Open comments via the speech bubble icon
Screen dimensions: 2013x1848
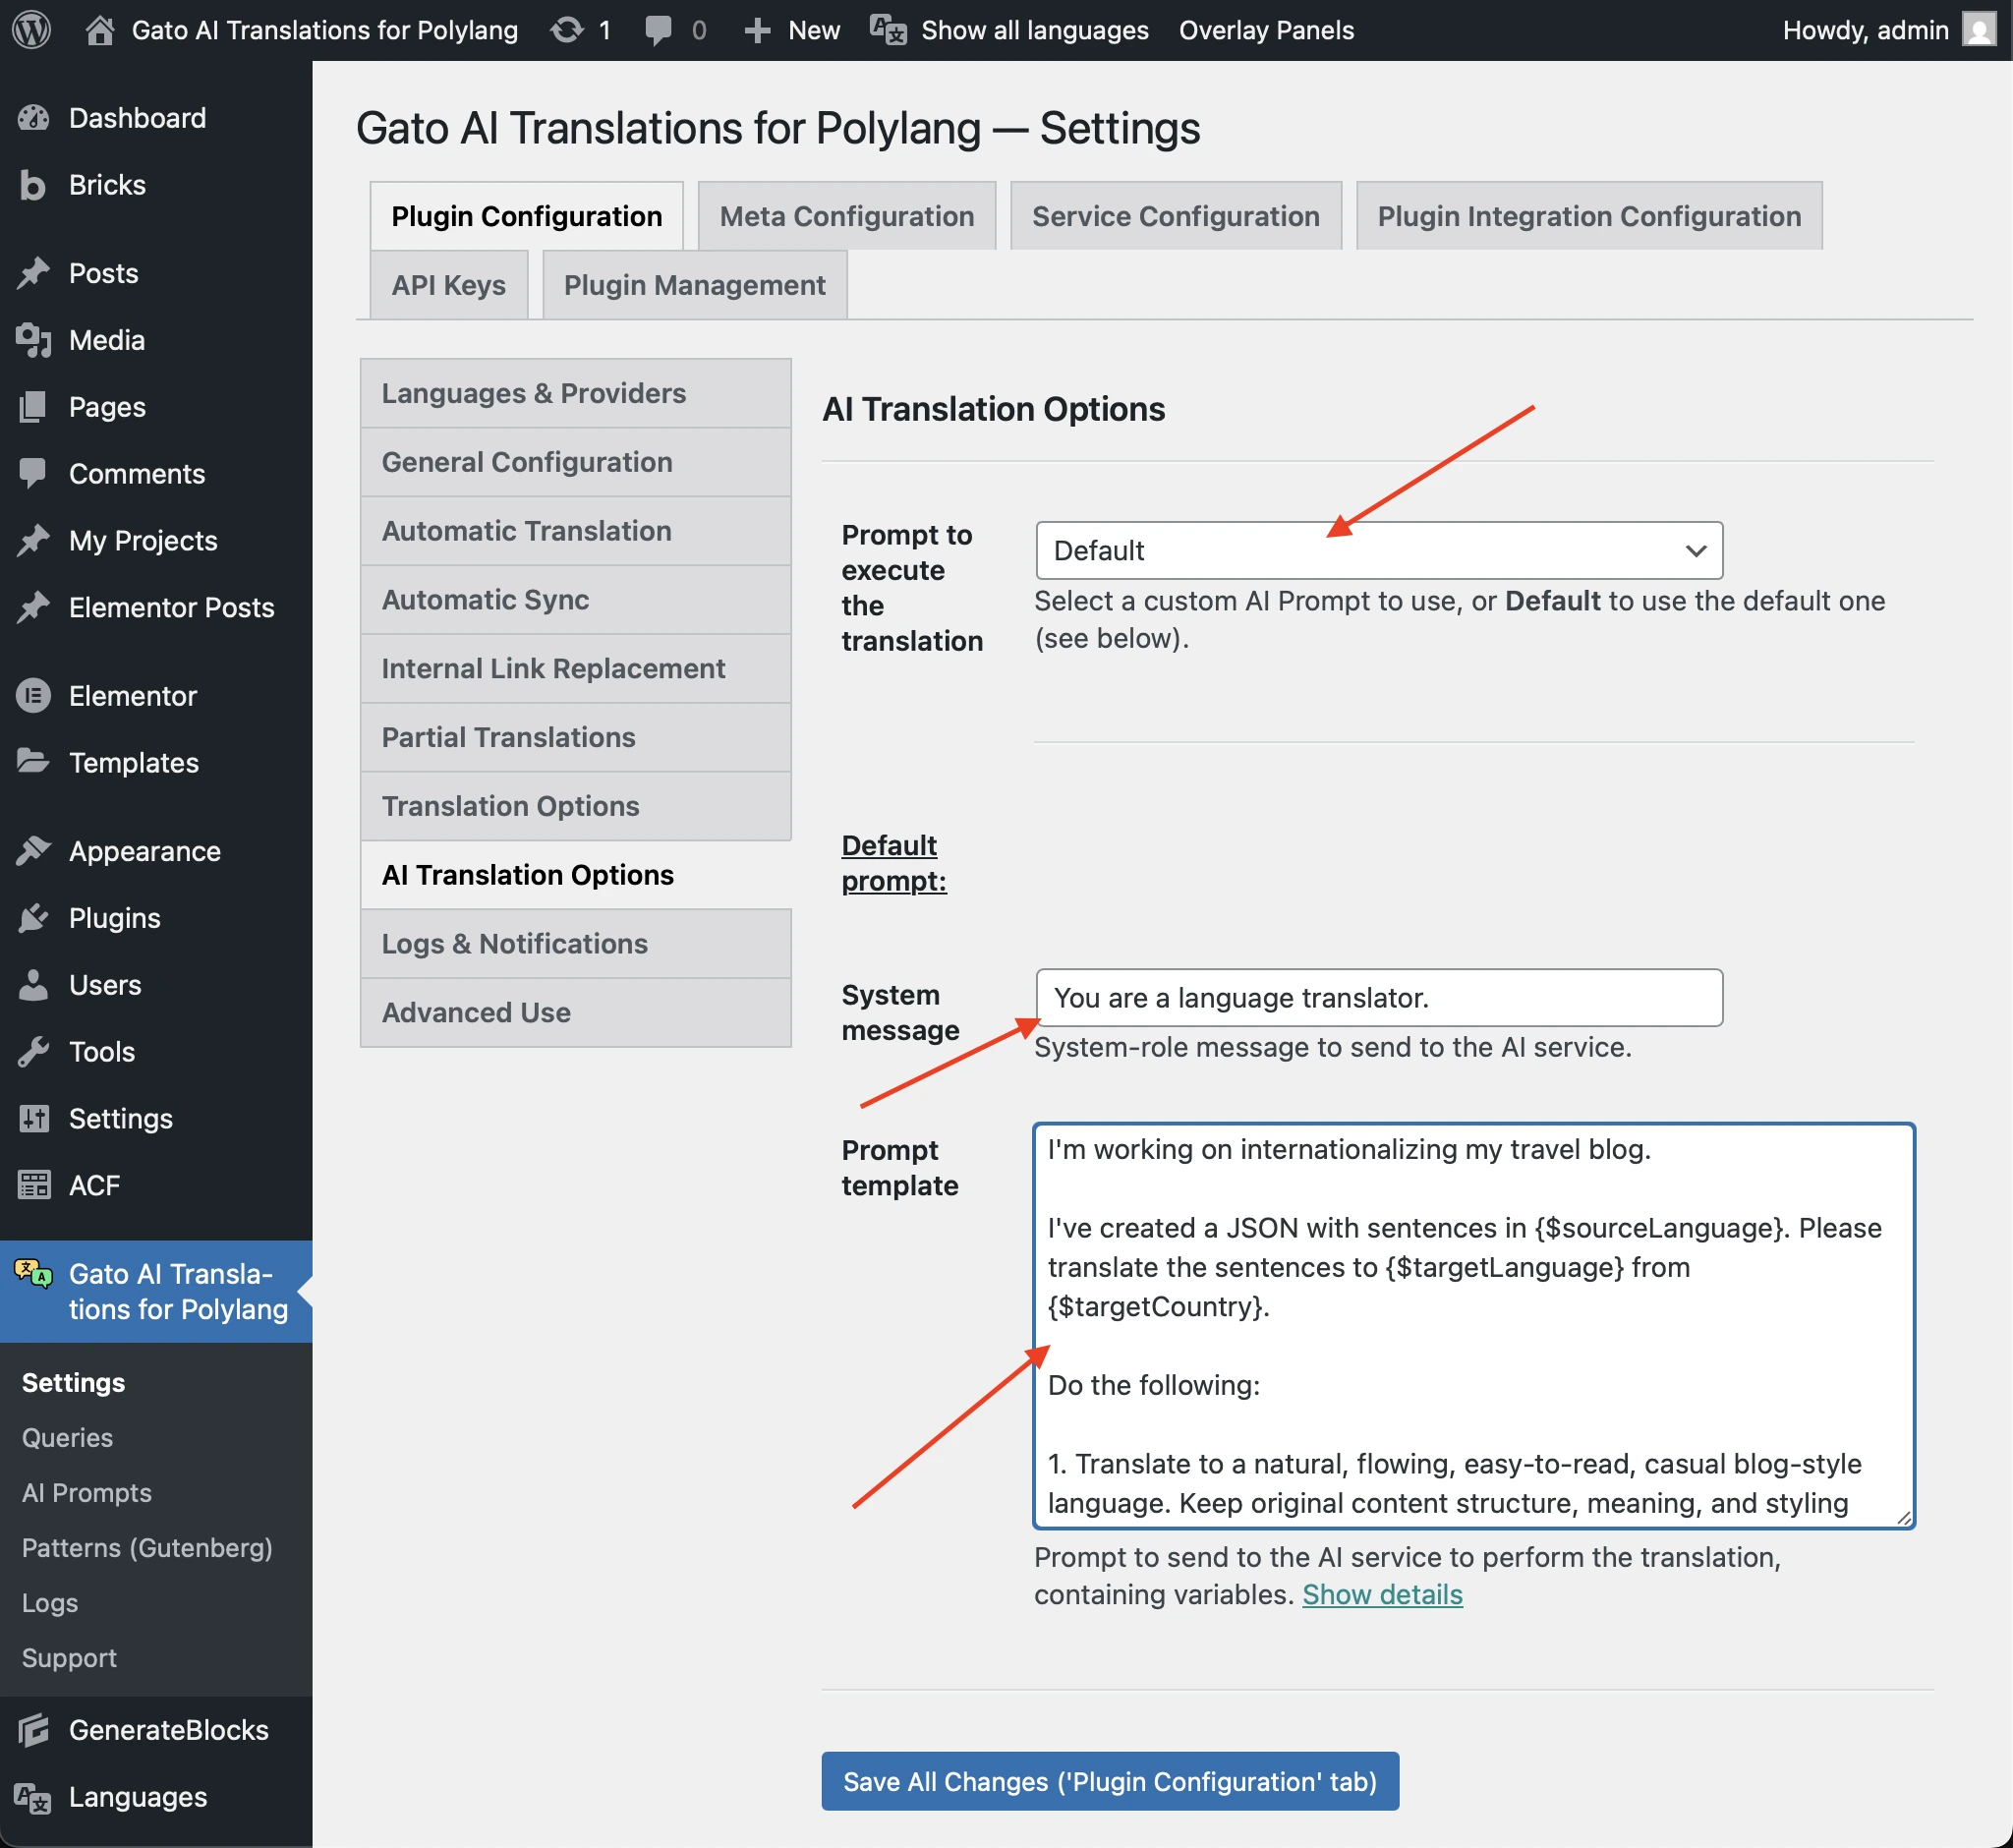point(659,30)
